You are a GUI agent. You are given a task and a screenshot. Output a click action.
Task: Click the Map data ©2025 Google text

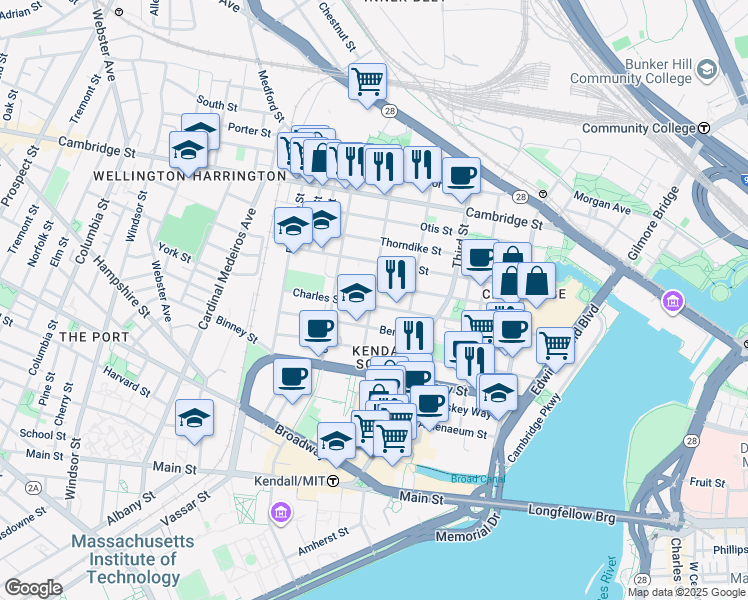pyautogui.click(x=687, y=593)
